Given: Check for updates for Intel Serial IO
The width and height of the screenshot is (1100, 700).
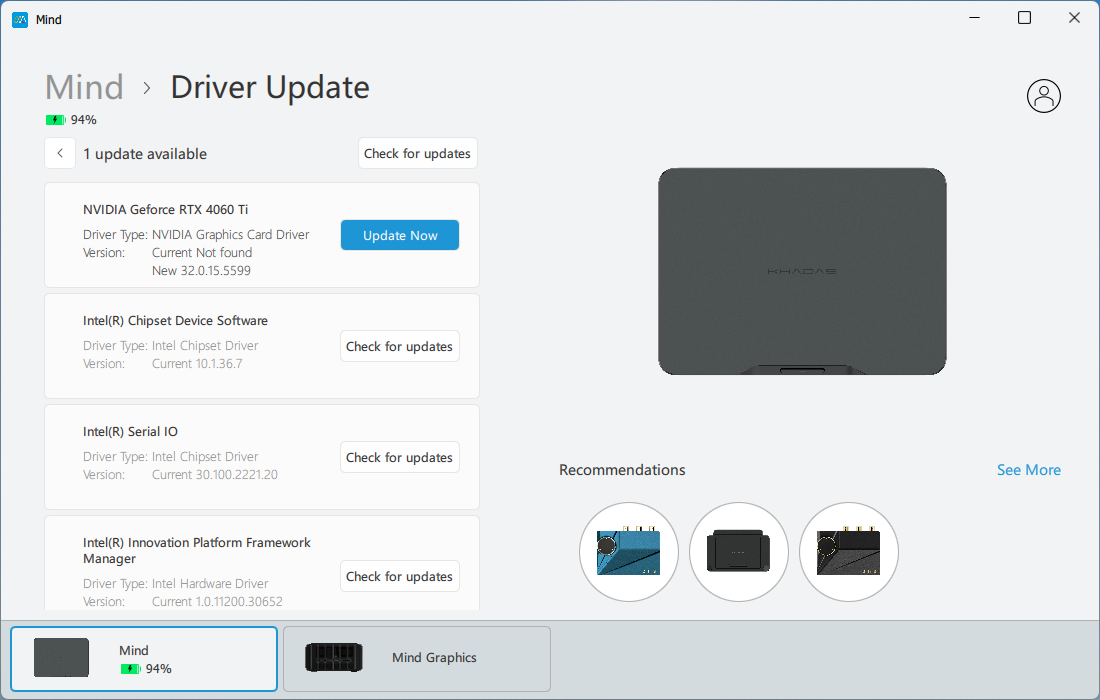Looking at the screenshot, I should coord(400,457).
